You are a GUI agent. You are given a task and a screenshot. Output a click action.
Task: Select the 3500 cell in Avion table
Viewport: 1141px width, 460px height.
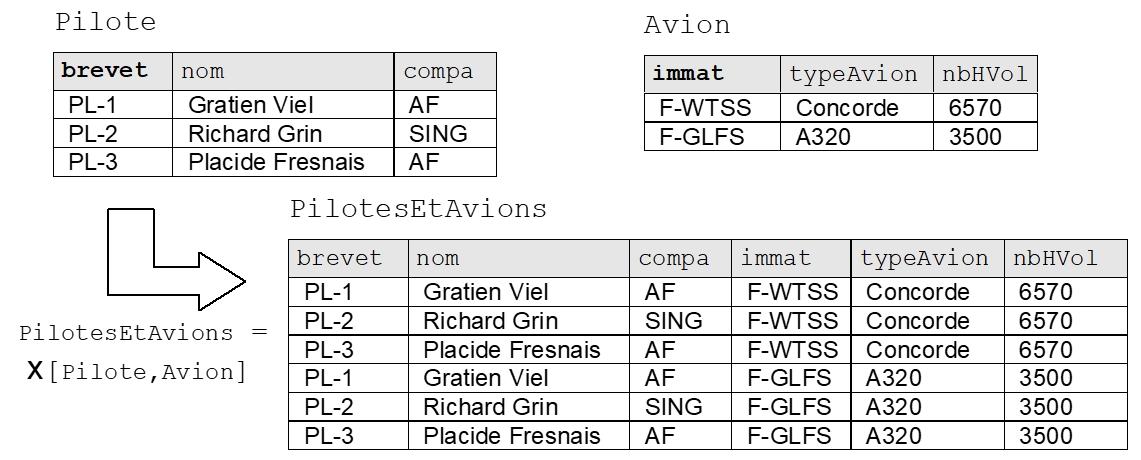click(x=974, y=137)
